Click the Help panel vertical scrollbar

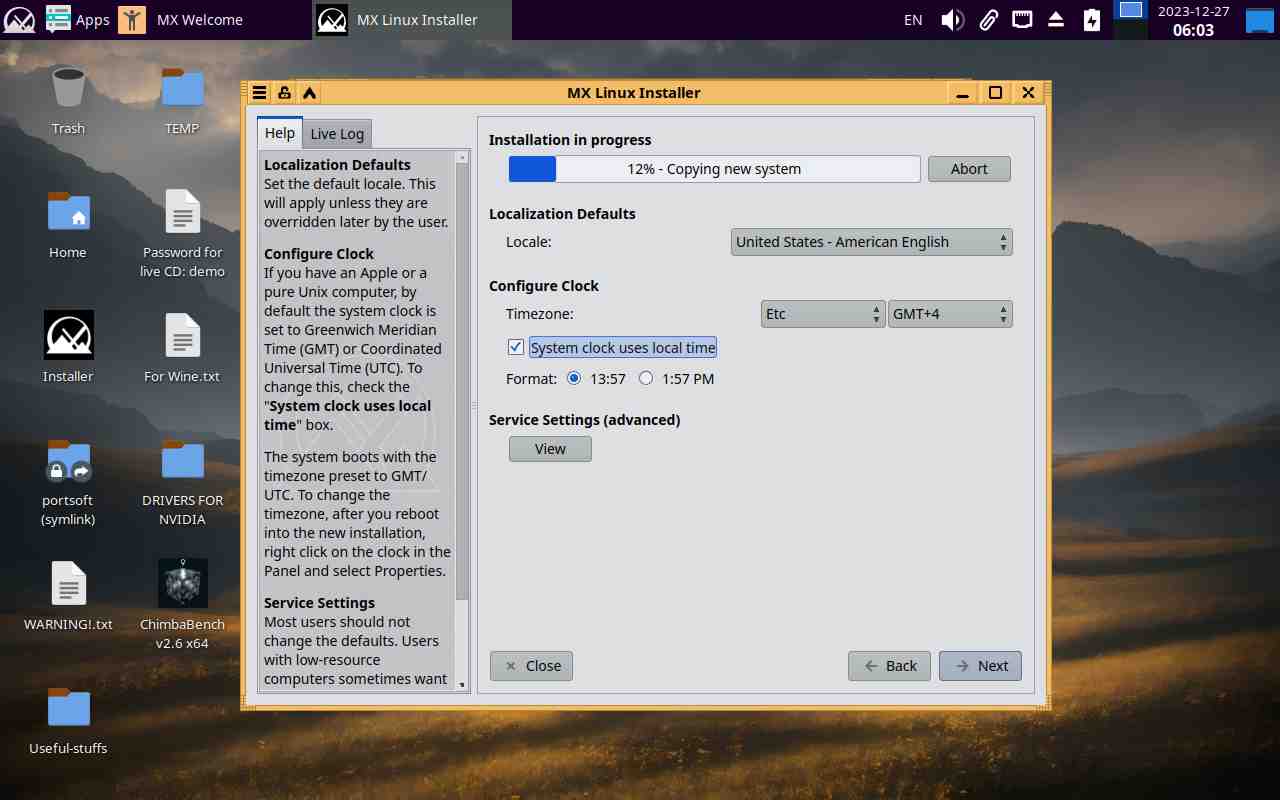(462, 420)
